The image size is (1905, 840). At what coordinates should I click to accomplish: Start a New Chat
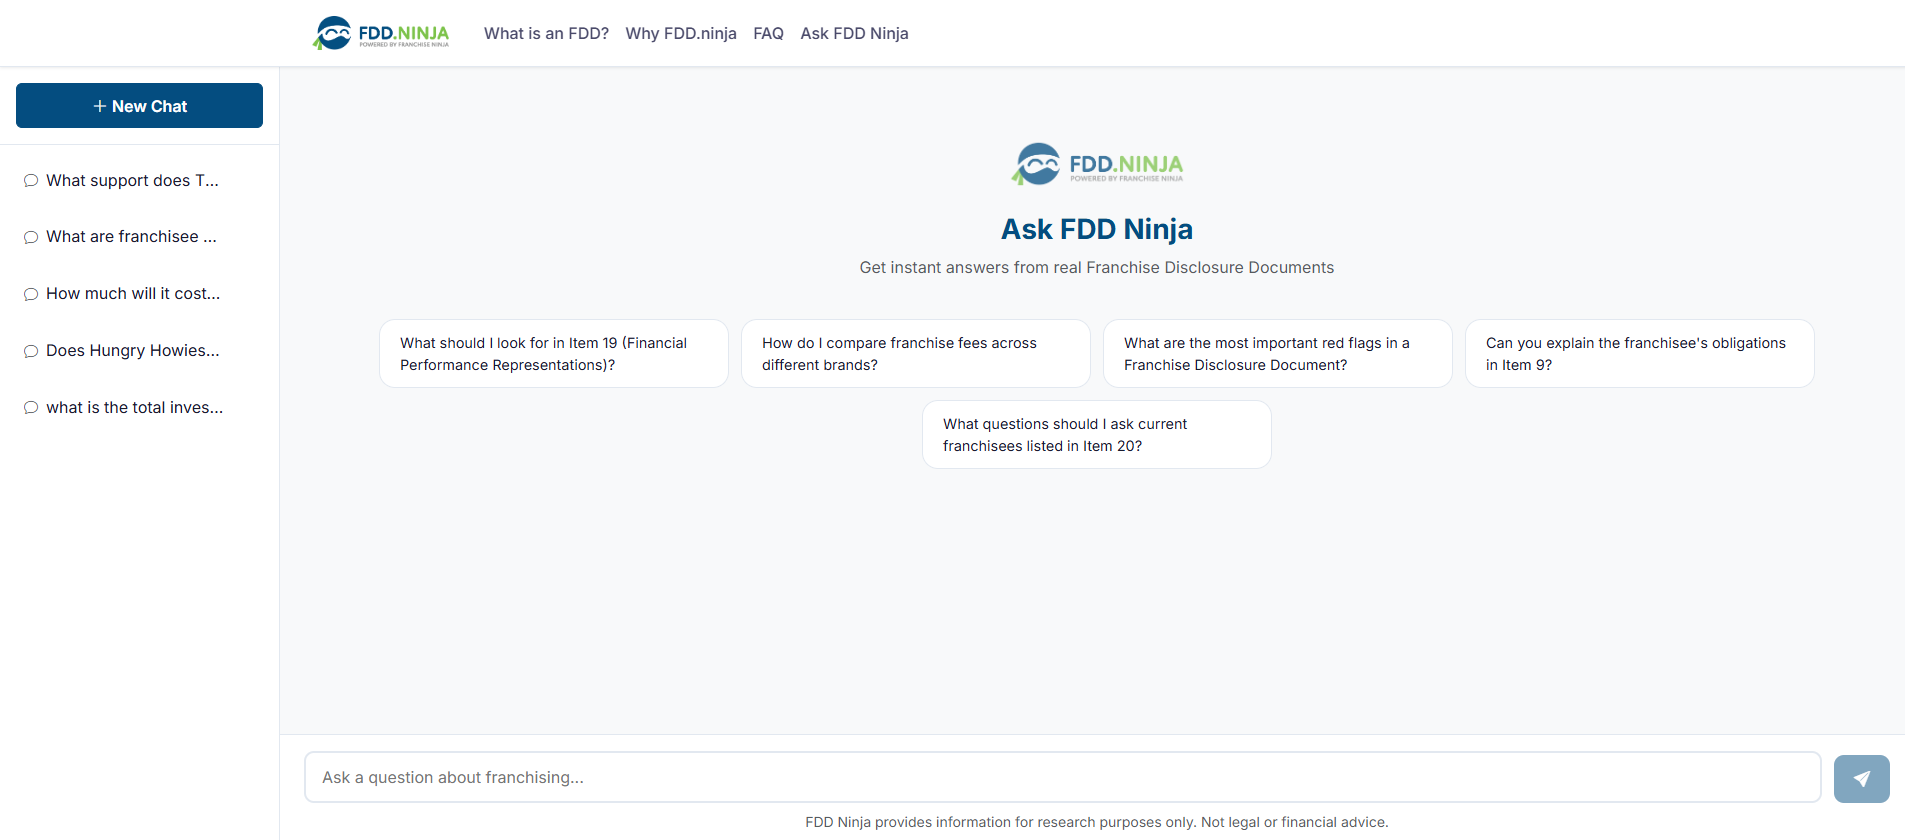pos(139,106)
